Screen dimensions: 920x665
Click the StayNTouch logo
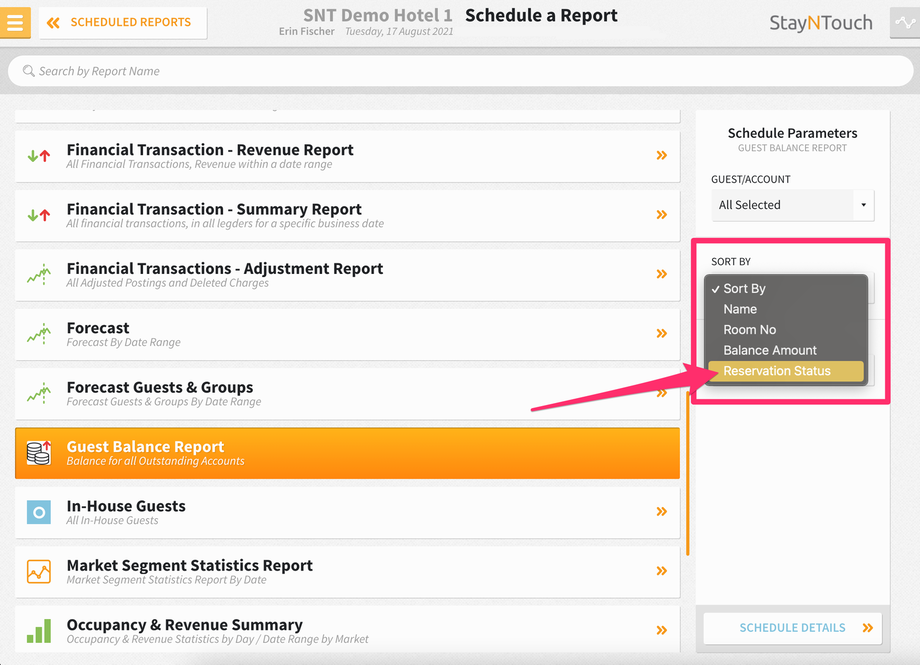[x=821, y=23]
